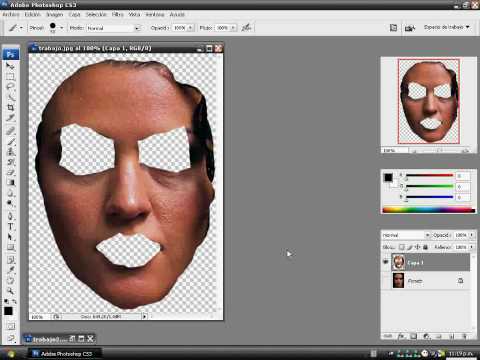Show visibility box for Fondo layer
Screen dimensions: 480x360
coord(386,281)
